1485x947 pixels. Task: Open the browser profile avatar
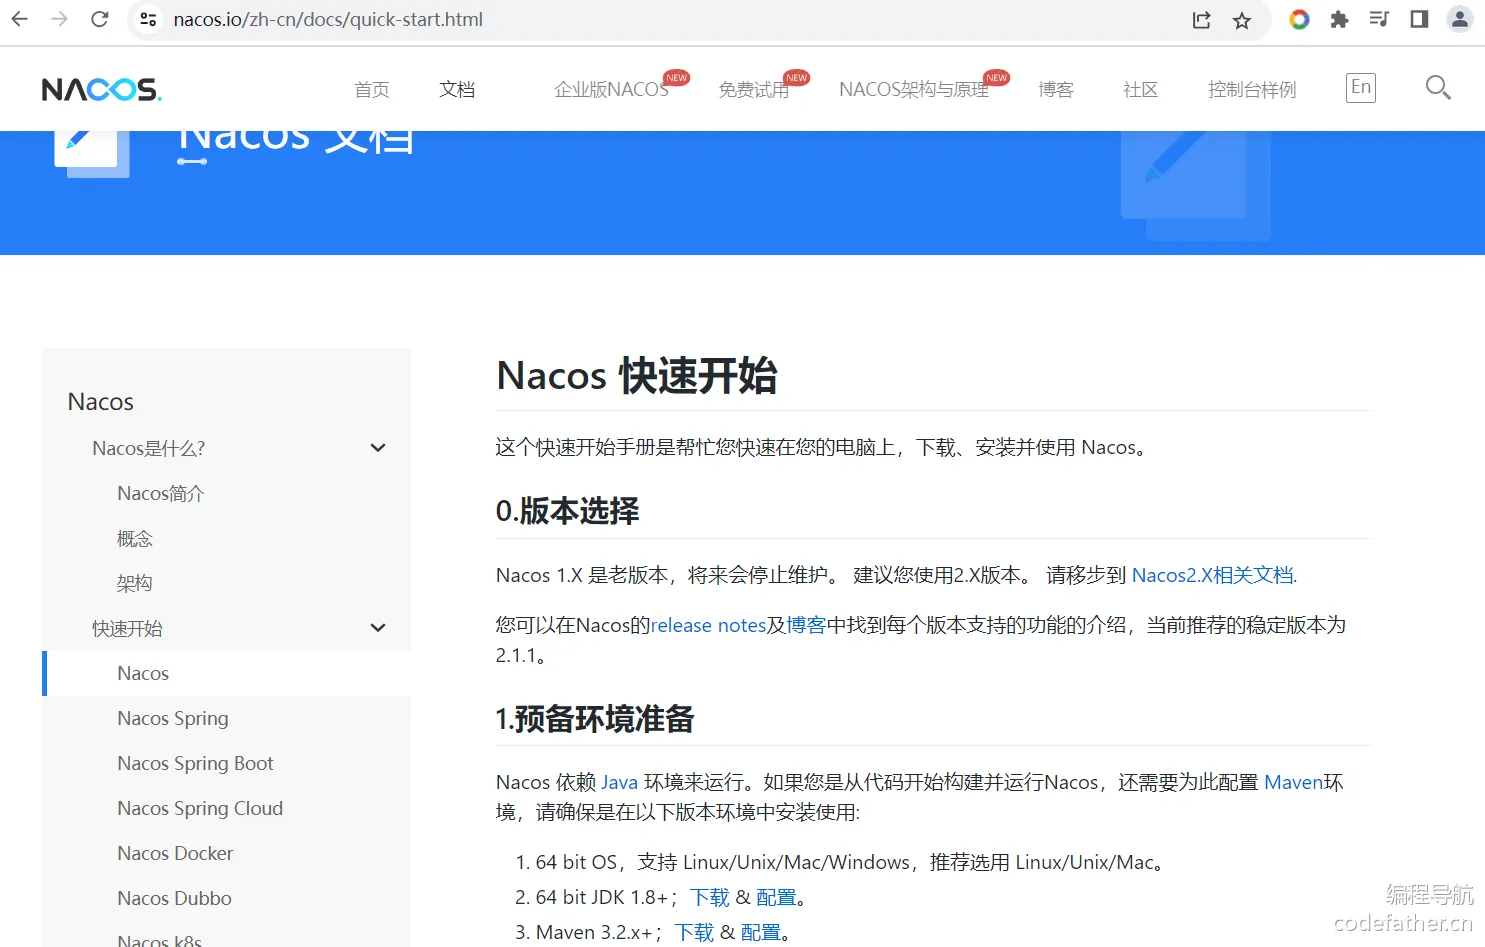point(1460,19)
